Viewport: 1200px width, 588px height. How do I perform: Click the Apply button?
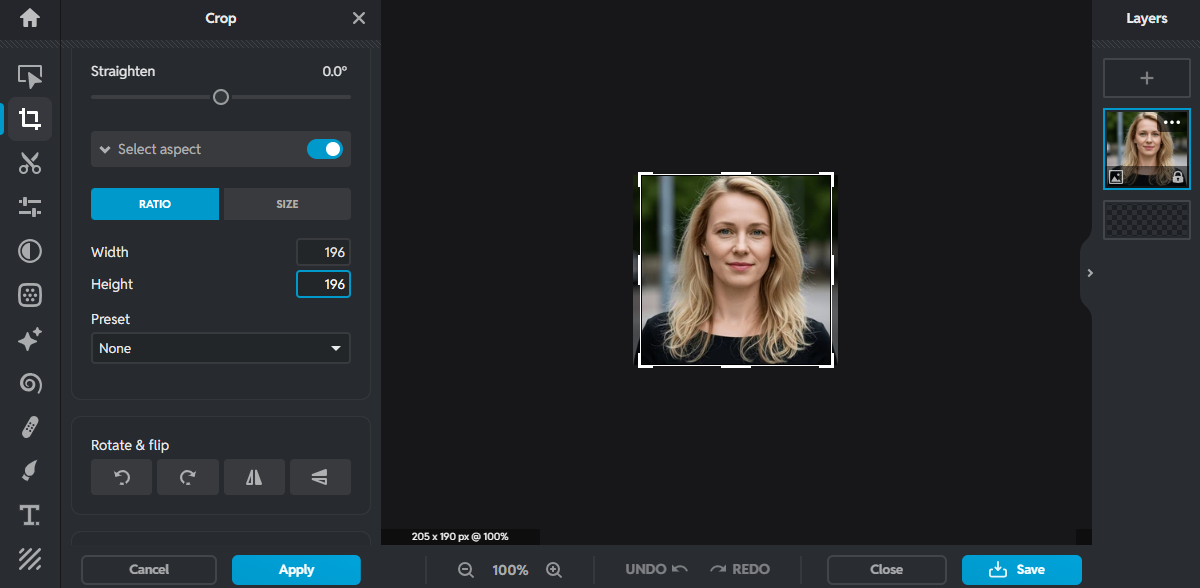click(296, 570)
